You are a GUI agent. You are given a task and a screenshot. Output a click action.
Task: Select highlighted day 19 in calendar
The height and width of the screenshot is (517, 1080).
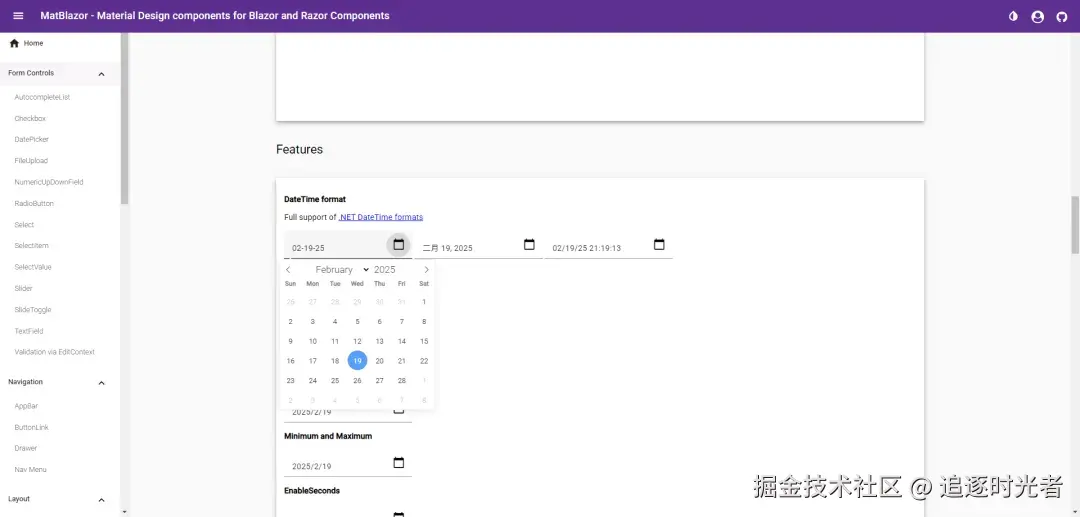coord(357,360)
